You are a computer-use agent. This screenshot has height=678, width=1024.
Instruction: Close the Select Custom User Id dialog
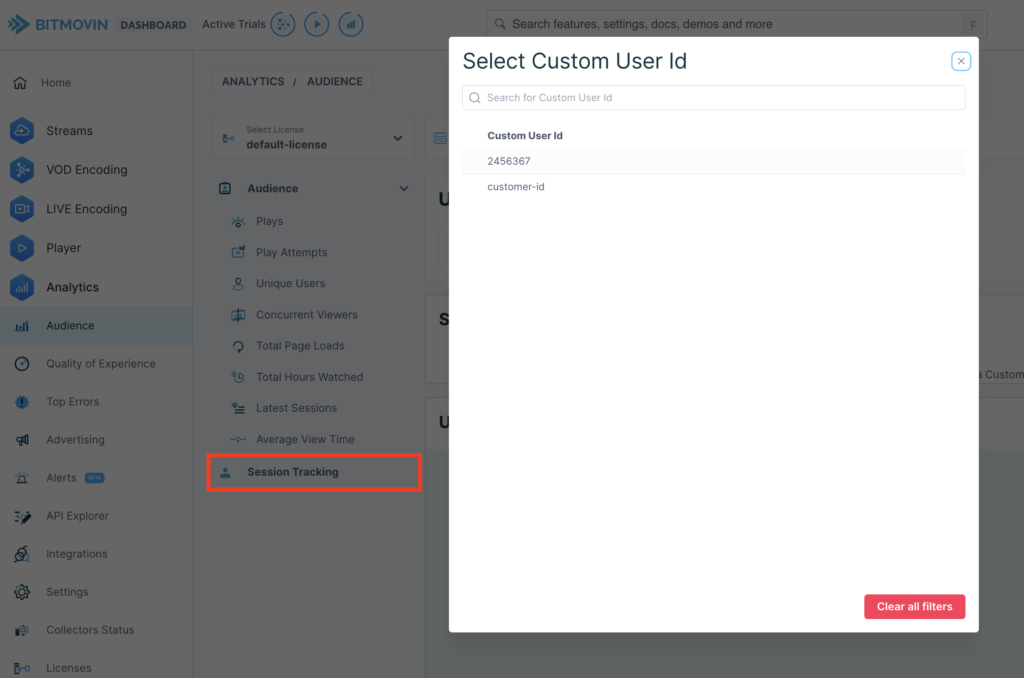click(x=961, y=61)
